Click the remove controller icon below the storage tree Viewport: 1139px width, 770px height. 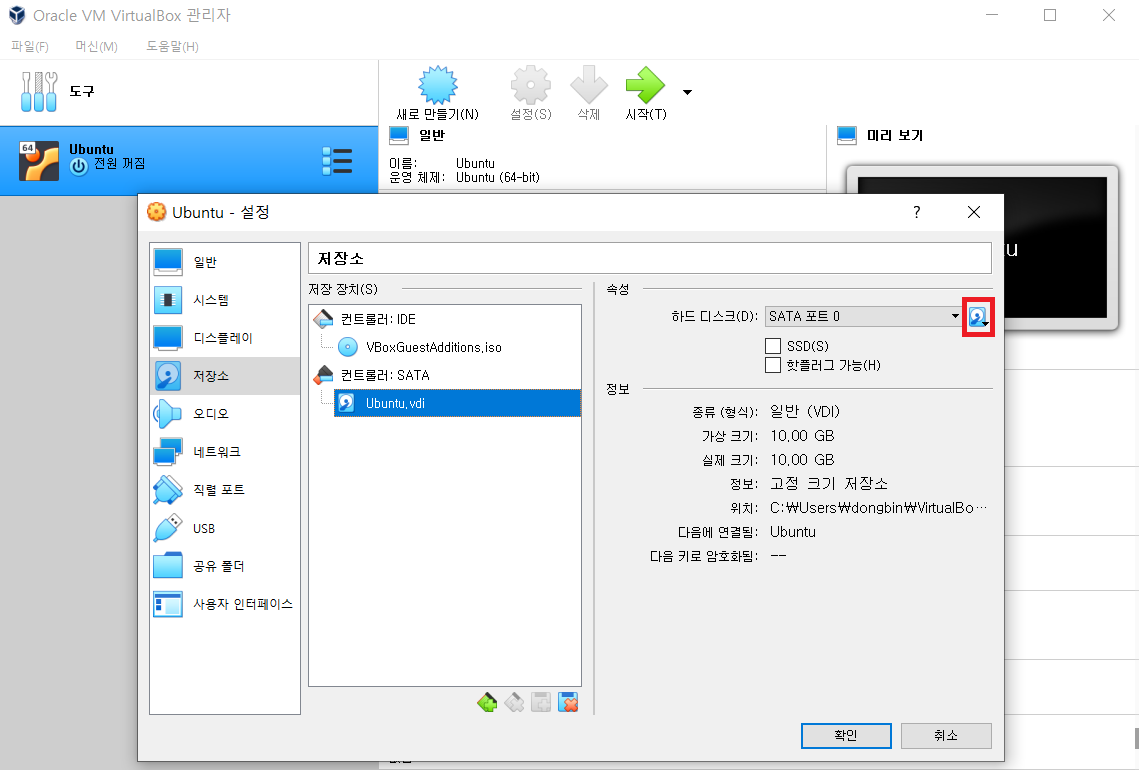pyautogui.click(x=514, y=702)
